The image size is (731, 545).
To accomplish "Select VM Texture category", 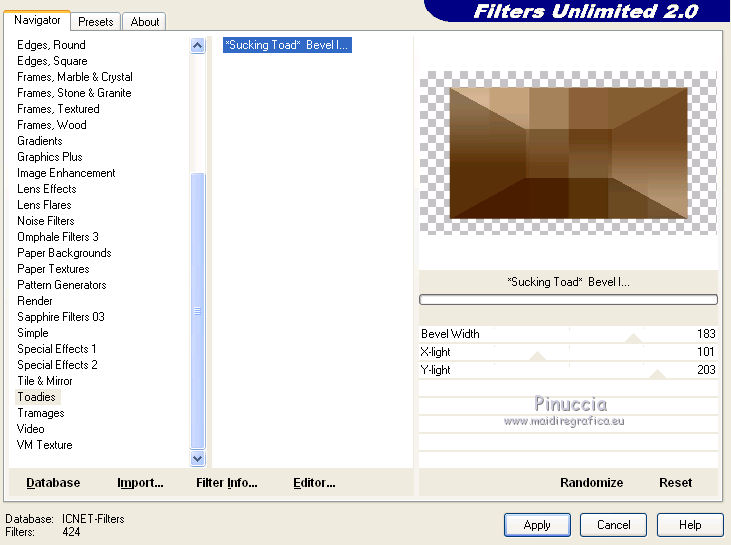I will coord(45,445).
